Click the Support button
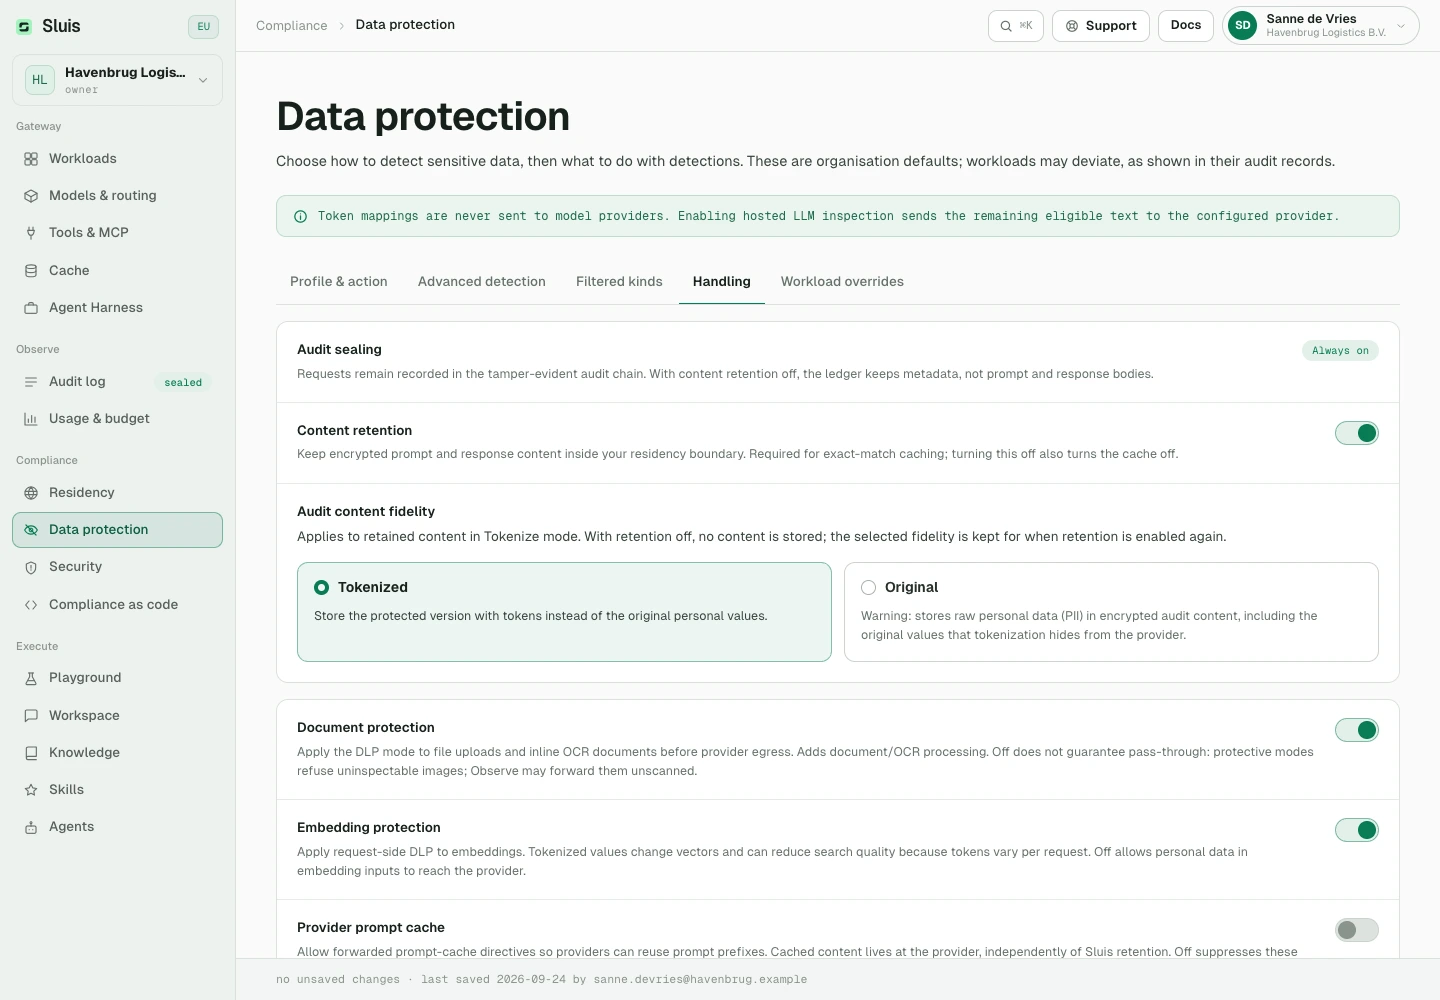The image size is (1440, 1000). pos(1101,26)
